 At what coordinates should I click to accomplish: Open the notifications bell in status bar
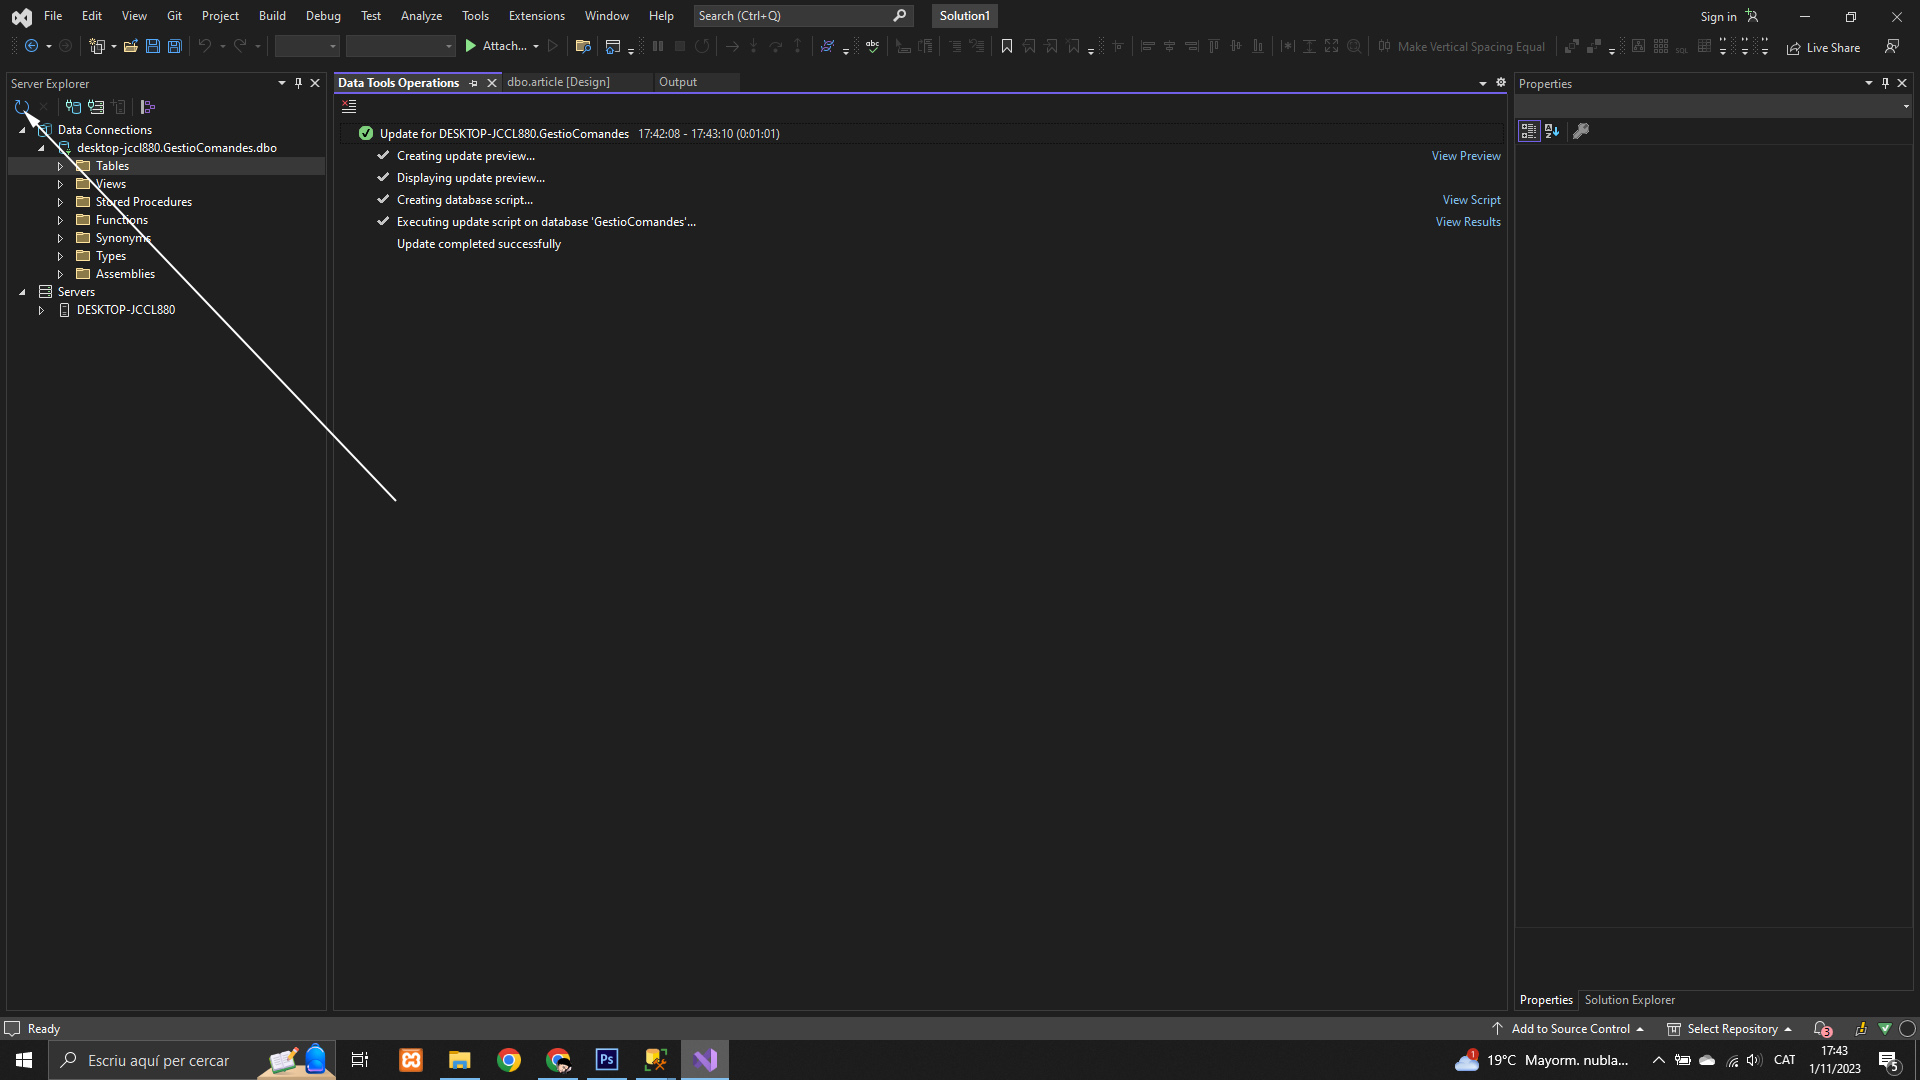click(1821, 1028)
